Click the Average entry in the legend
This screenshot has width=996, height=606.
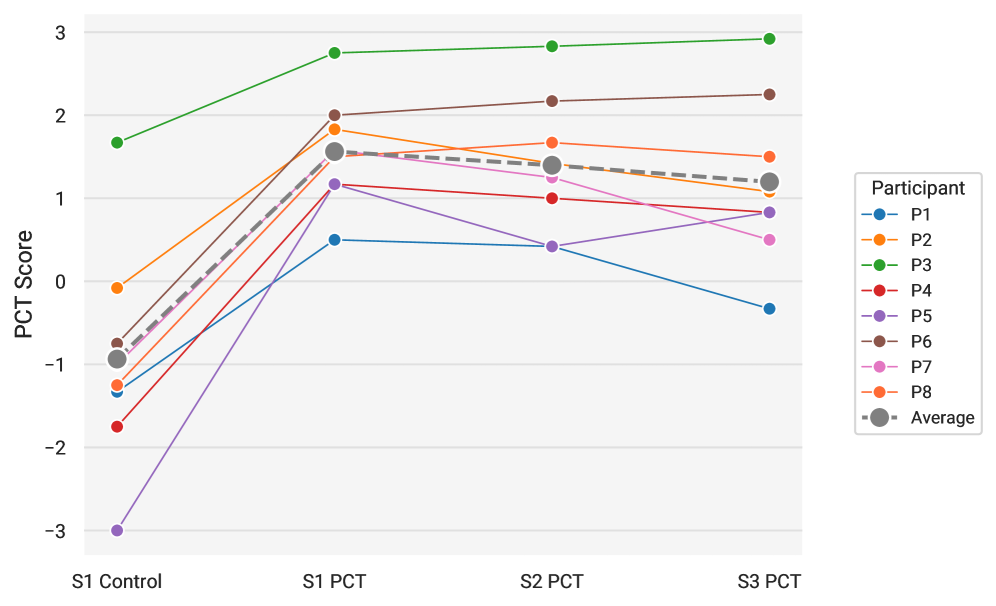click(x=942, y=418)
